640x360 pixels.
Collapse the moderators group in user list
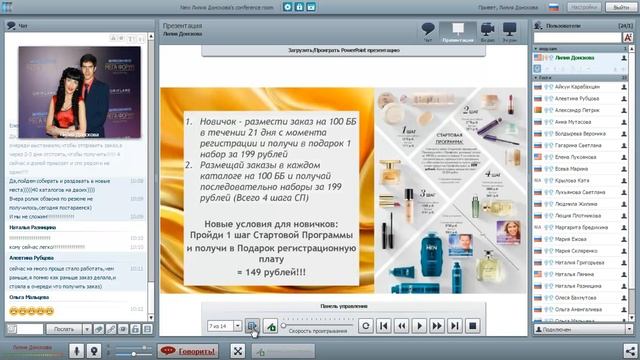pyautogui.click(x=536, y=49)
